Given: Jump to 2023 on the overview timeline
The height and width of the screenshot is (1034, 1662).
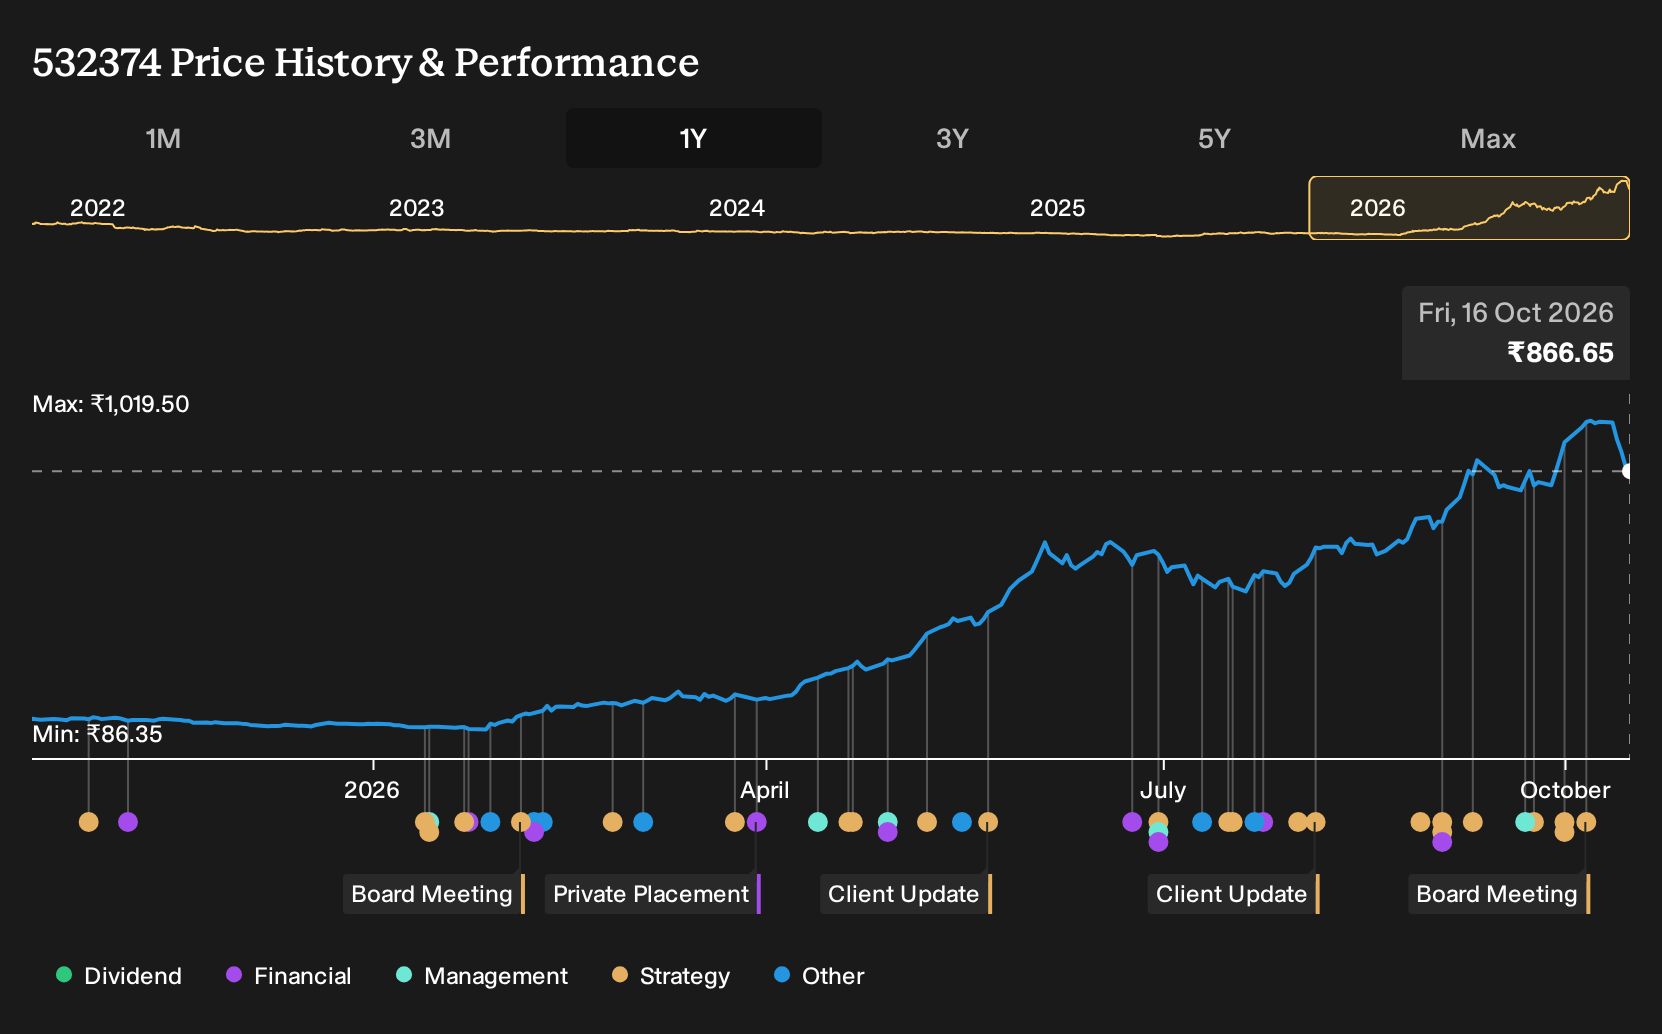Looking at the screenshot, I should point(416,208).
